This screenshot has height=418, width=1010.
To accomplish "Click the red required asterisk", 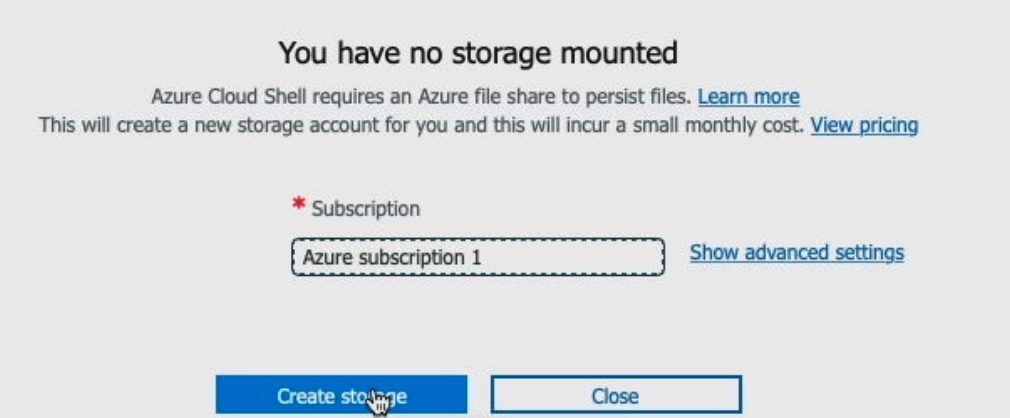I will [x=298, y=207].
